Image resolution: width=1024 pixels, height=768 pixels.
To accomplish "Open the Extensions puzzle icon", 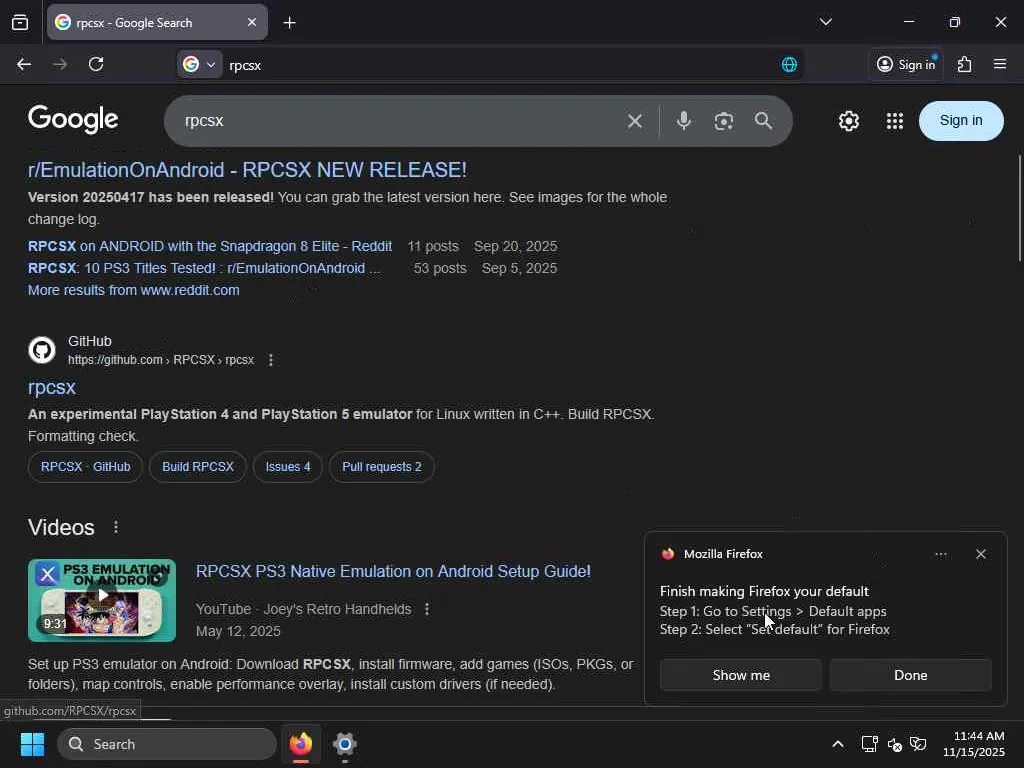I will point(965,64).
